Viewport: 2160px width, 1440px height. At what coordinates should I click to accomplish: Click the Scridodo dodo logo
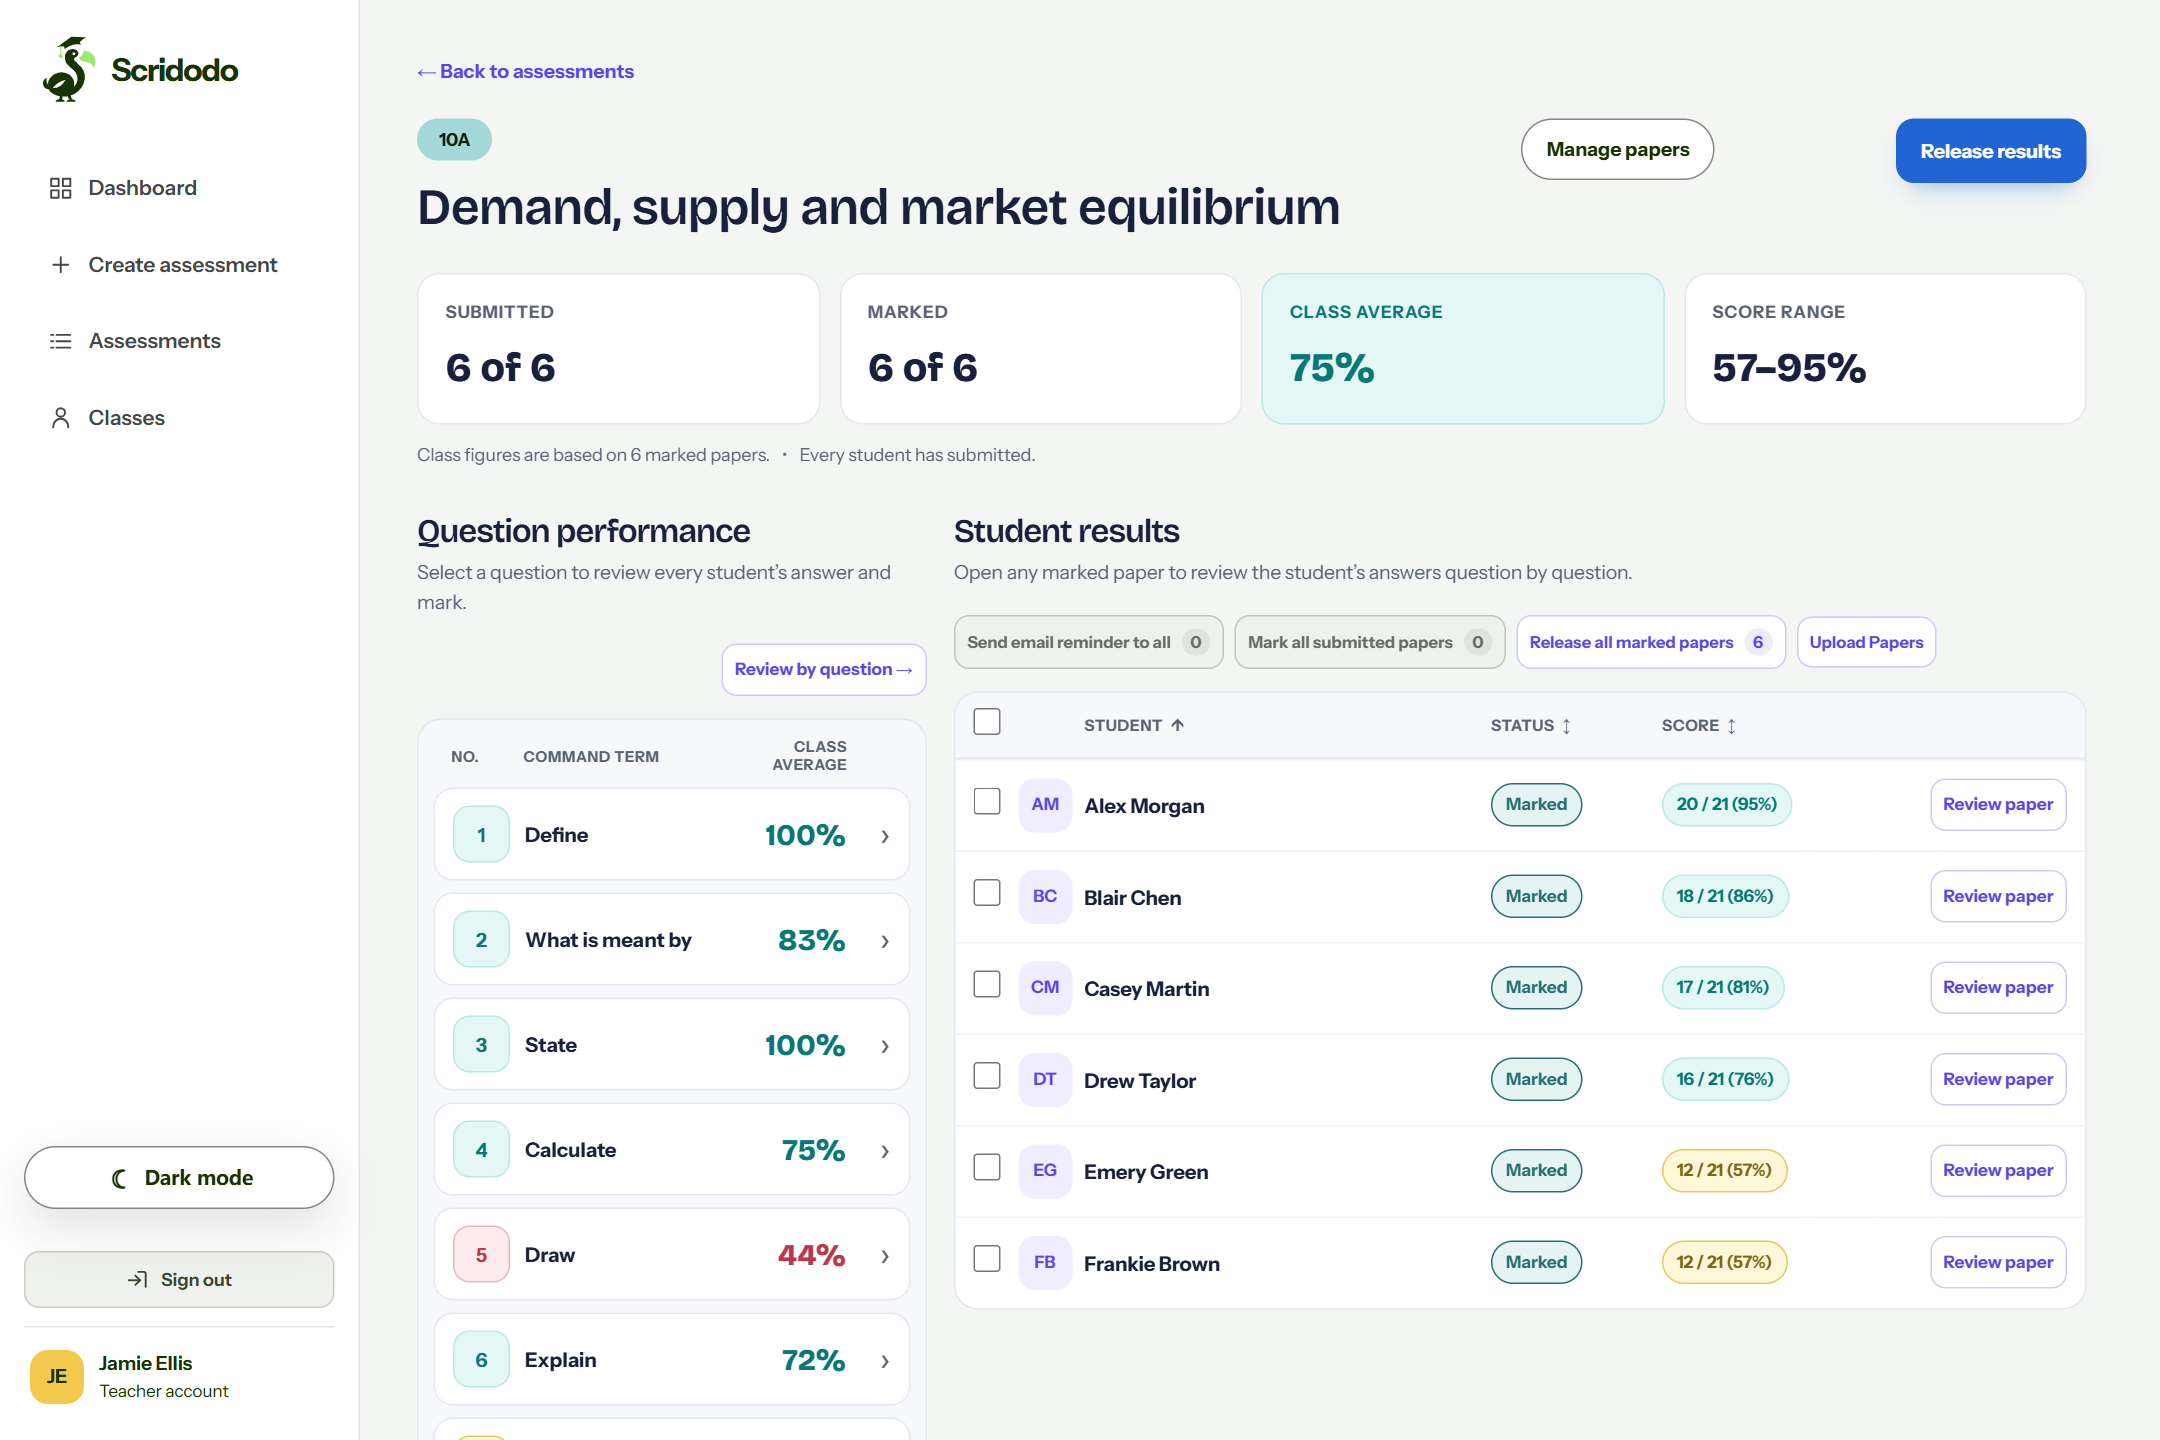68,69
